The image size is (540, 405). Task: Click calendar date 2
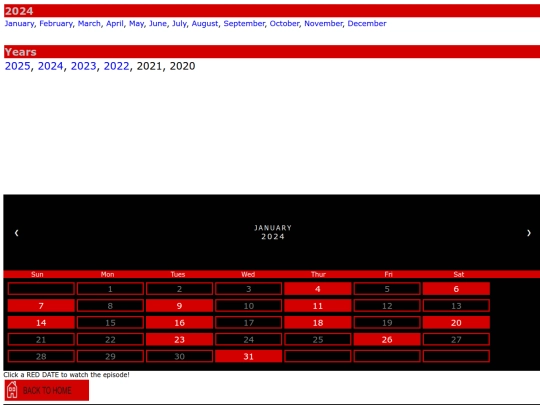point(179,289)
